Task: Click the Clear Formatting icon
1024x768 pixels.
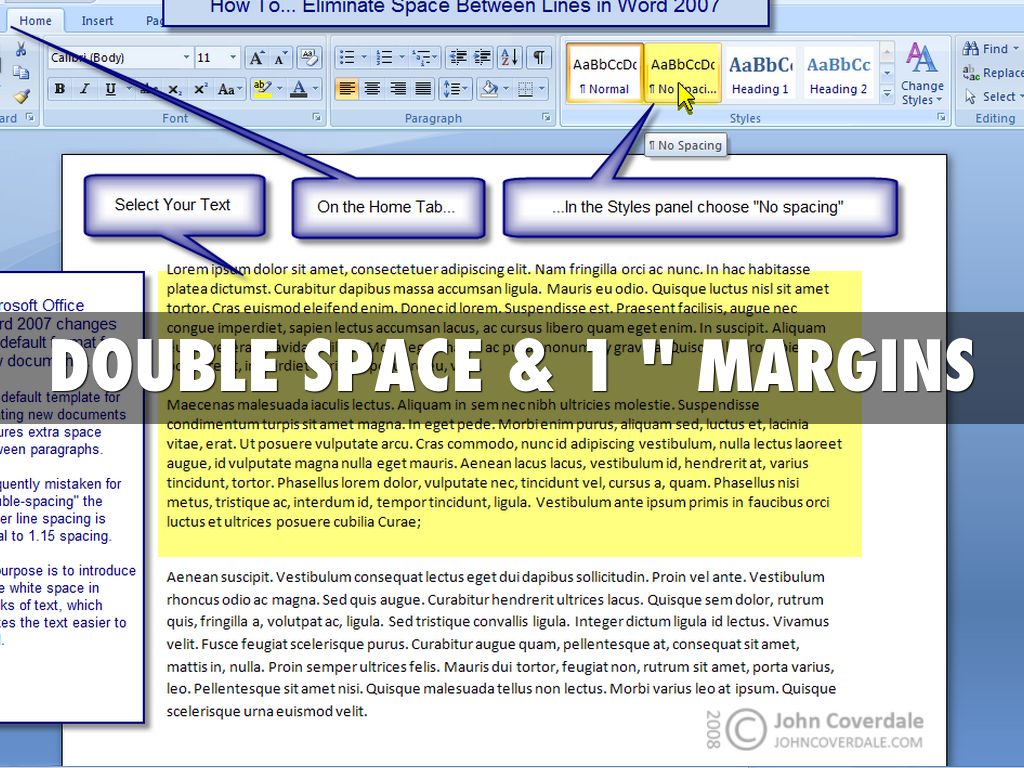Action: (308, 57)
